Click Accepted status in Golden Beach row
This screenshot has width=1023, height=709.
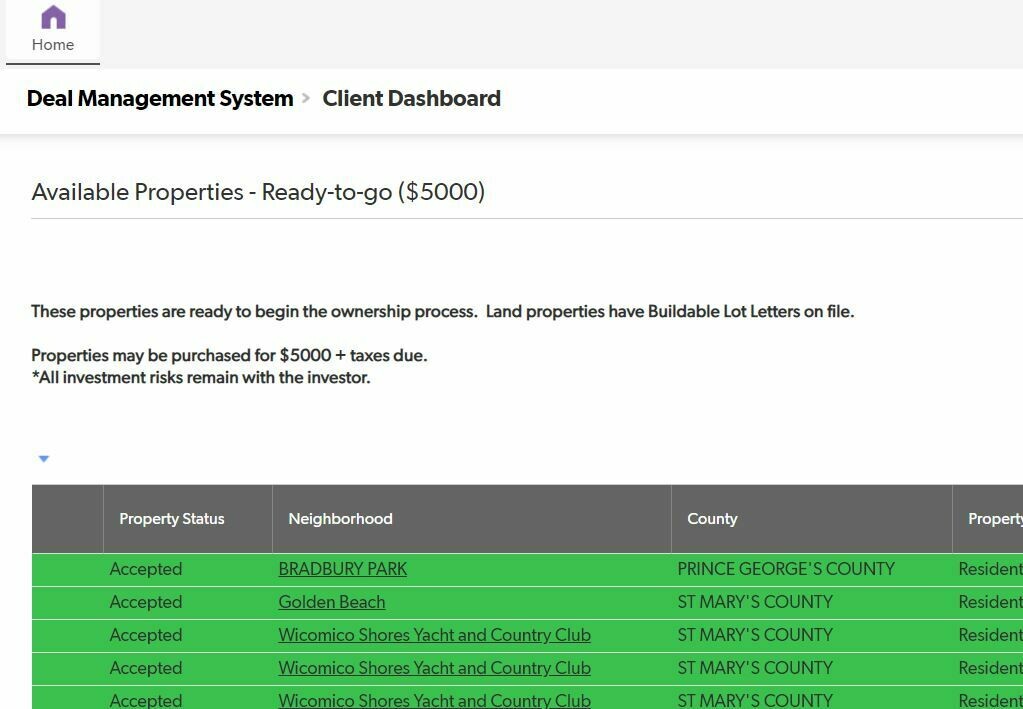pos(145,602)
